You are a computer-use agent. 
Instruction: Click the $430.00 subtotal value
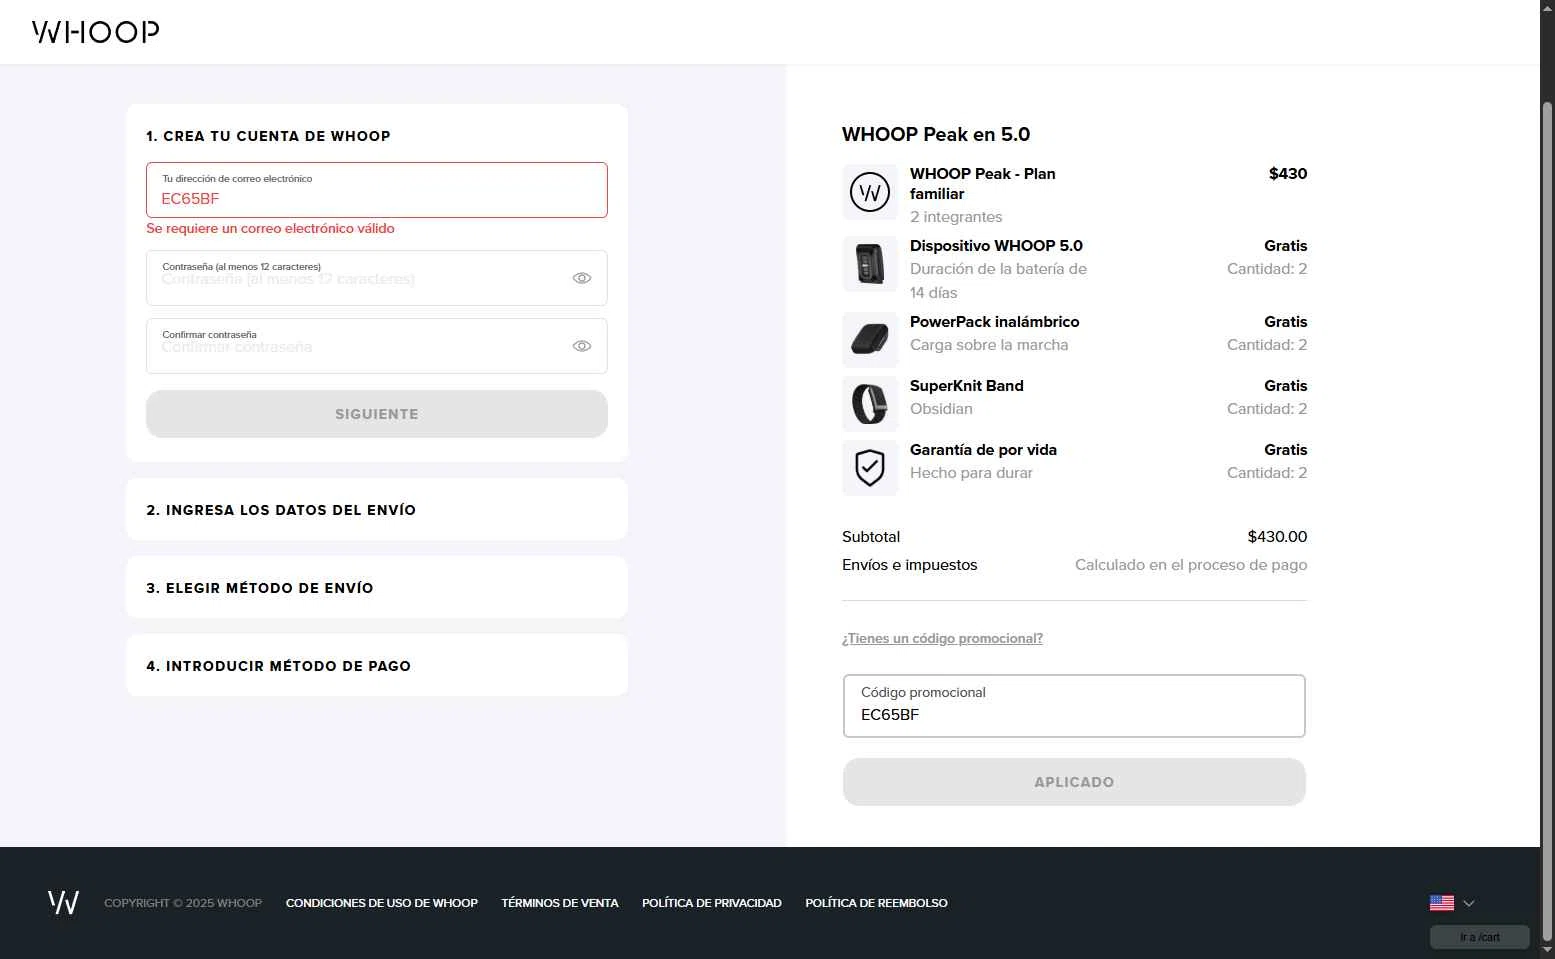click(x=1277, y=537)
